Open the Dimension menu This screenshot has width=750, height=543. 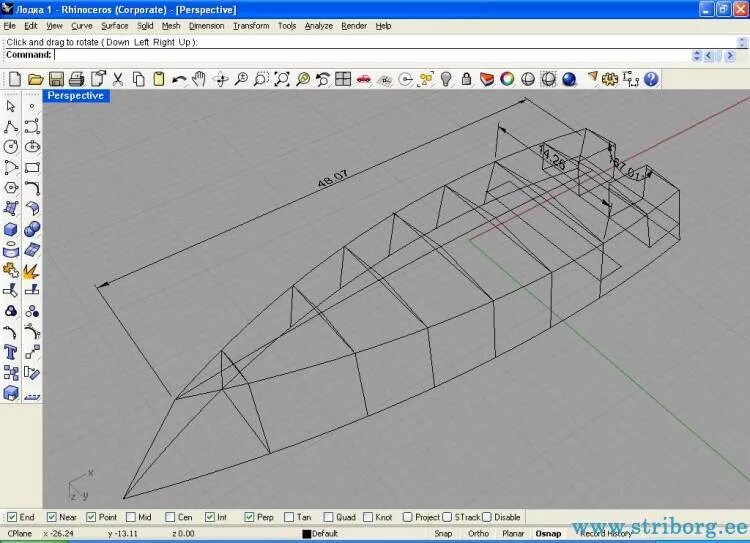(206, 26)
